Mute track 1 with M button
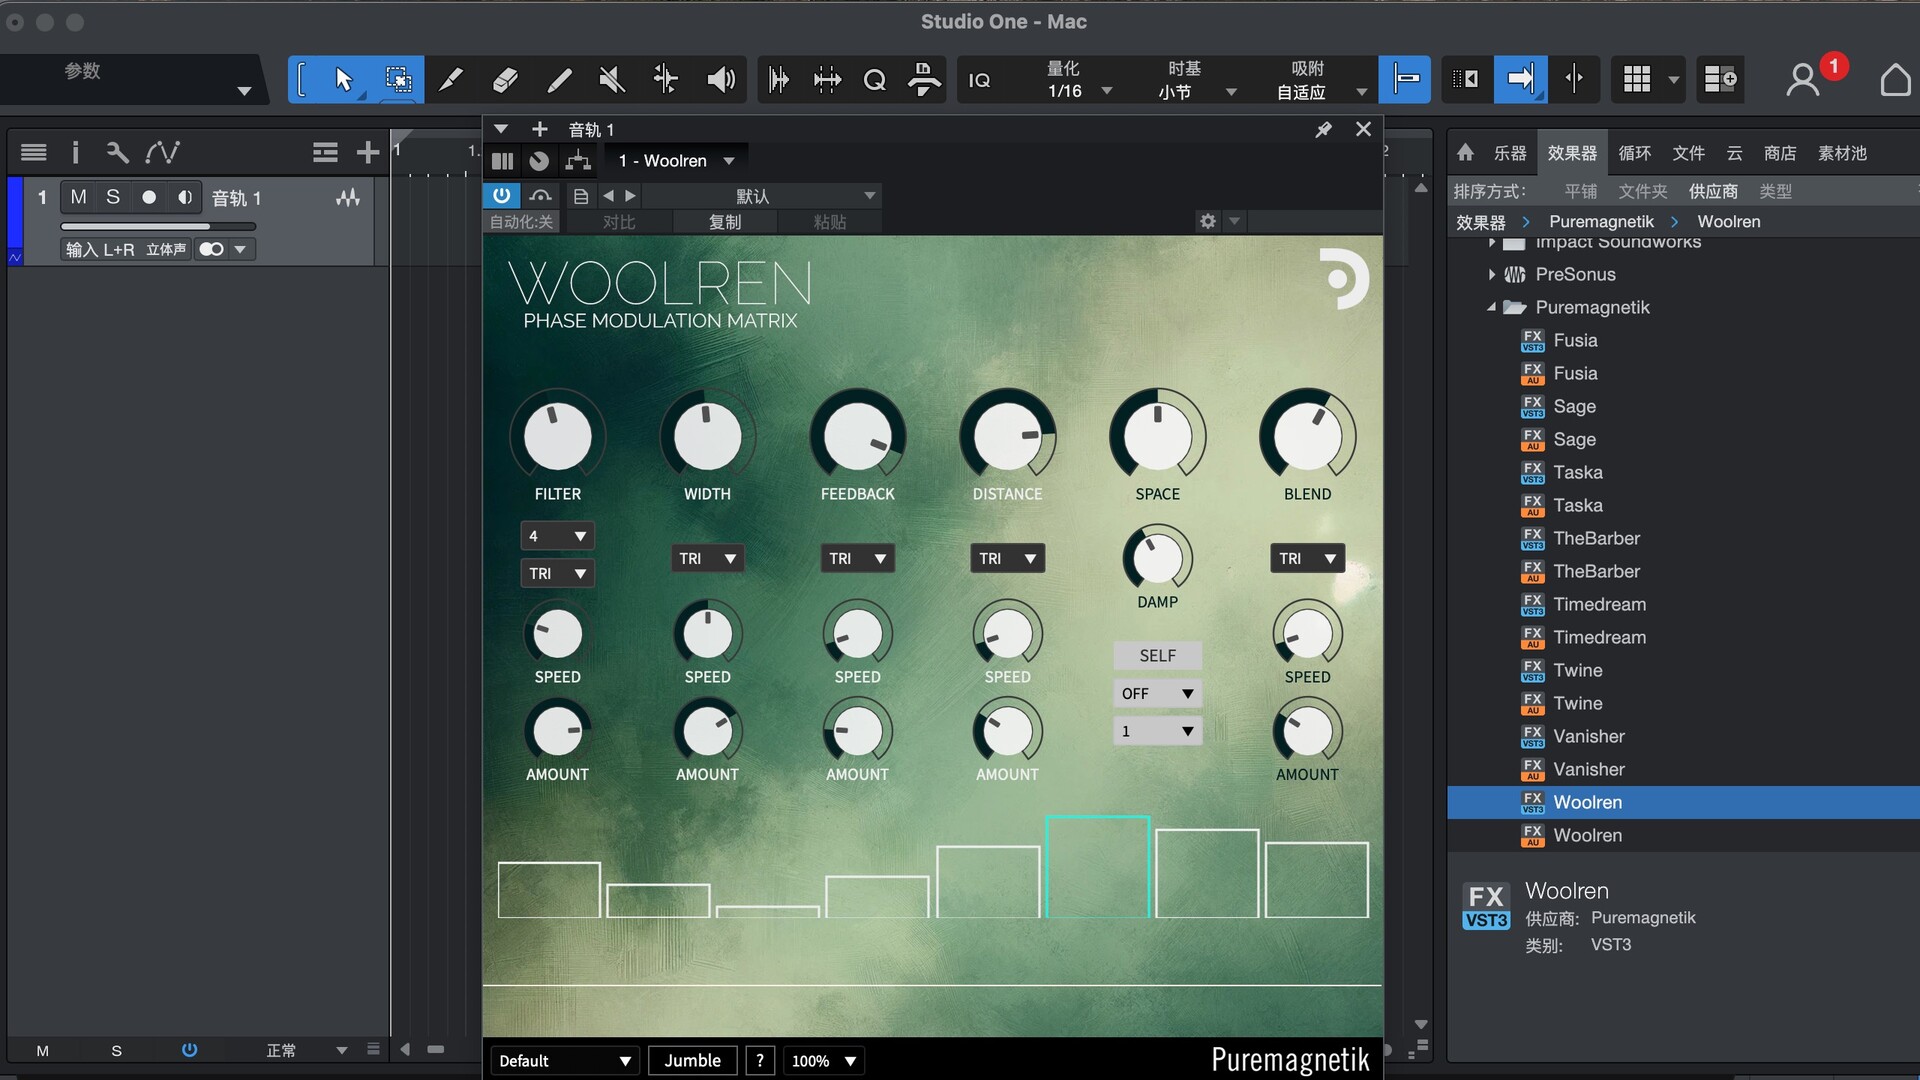The image size is (1920, 1080). pos(78,197)
